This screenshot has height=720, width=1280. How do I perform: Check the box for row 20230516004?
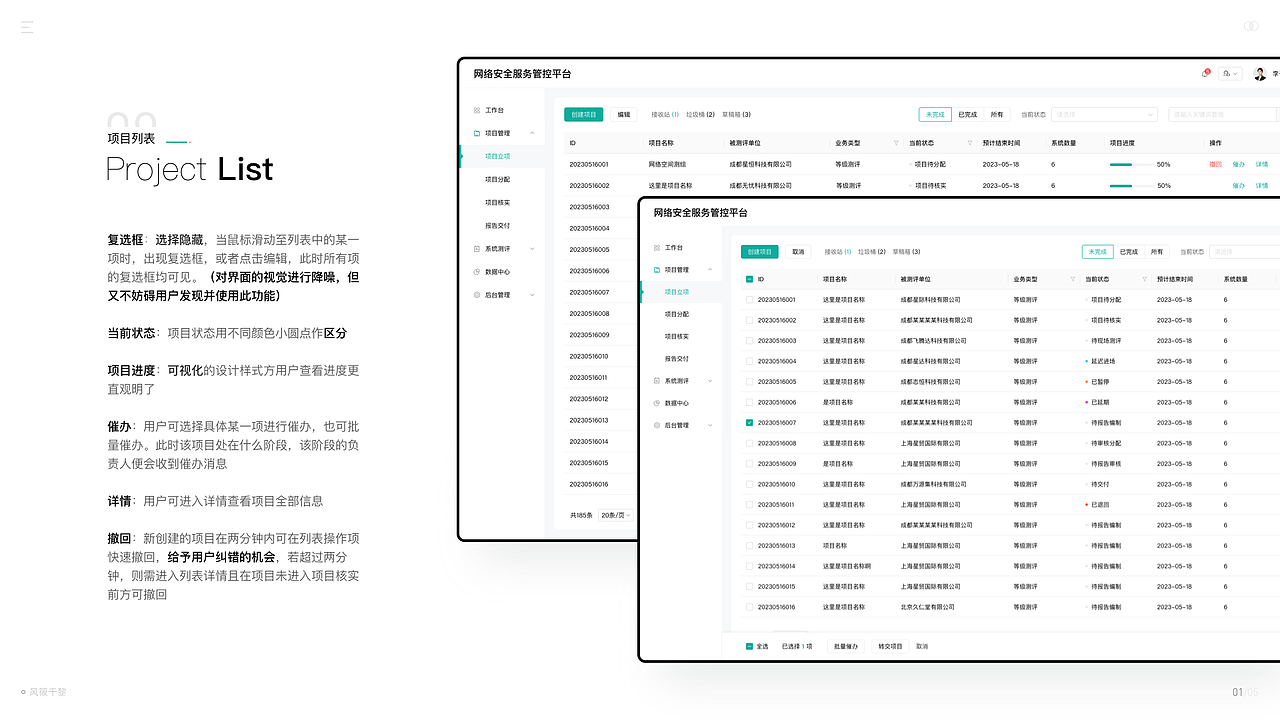click(x=750, y=361)
